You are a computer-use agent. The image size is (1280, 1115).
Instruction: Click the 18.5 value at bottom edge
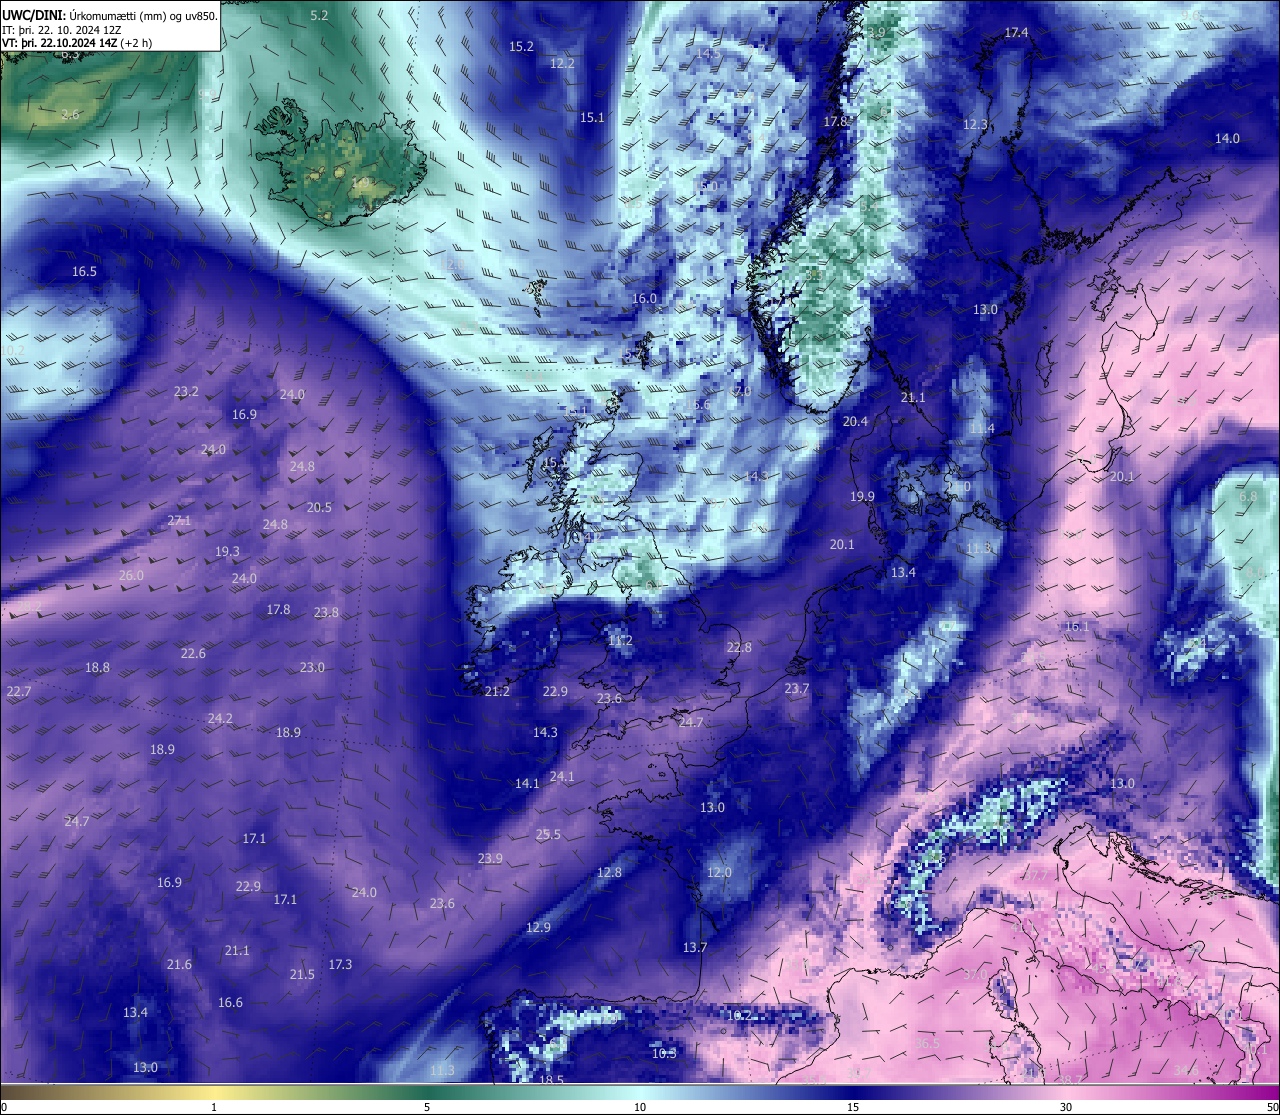coord(552,1080)
